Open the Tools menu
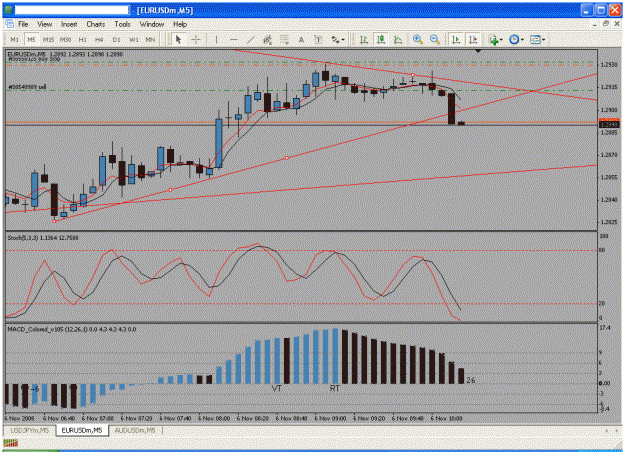This screenshot has height=452, width=625. [122, 24]
